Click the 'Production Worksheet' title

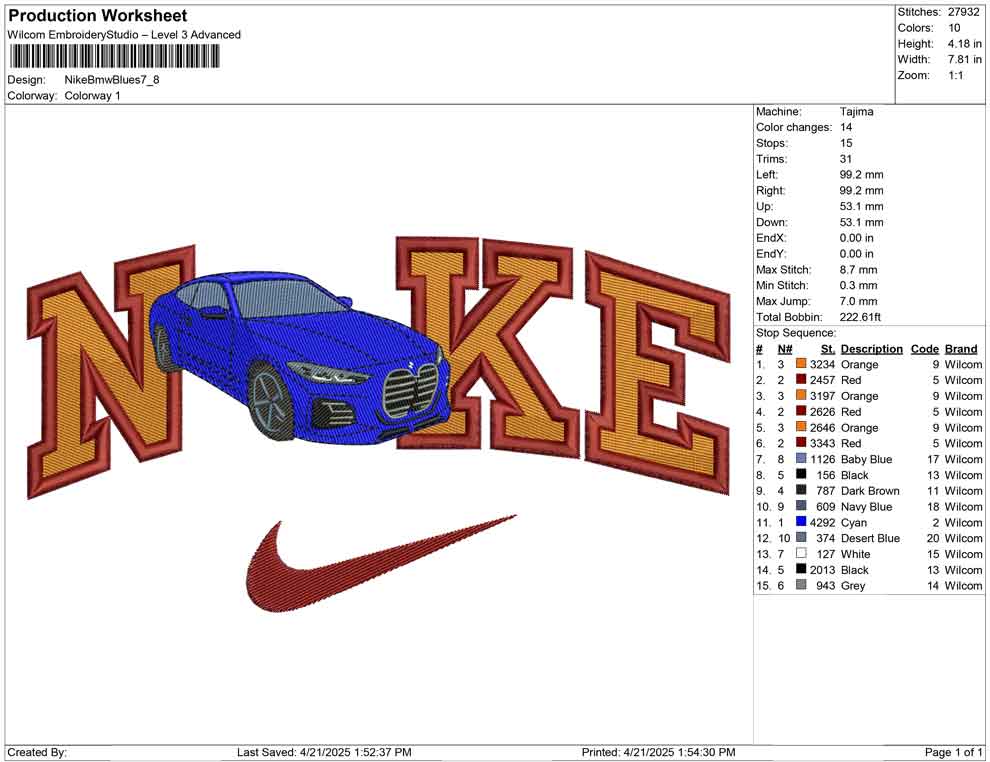click(97, 16)
